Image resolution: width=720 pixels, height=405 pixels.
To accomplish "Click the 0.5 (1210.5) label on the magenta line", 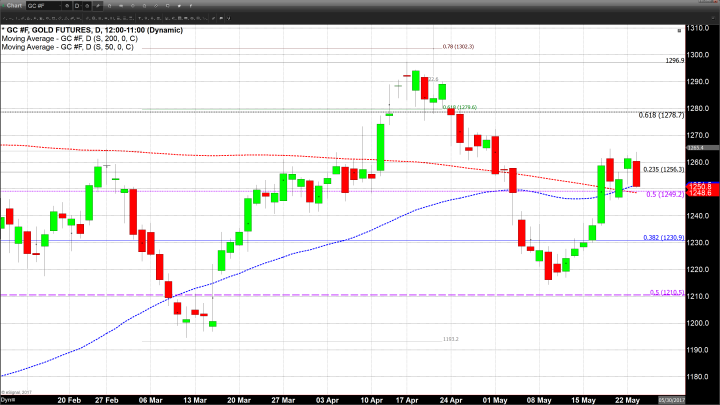I will [666, 292].
